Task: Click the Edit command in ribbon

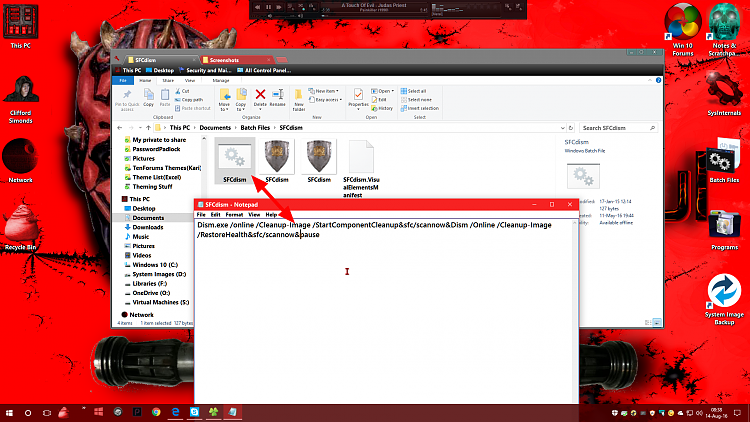Action: pyautogui.click(x=379, y=100)
